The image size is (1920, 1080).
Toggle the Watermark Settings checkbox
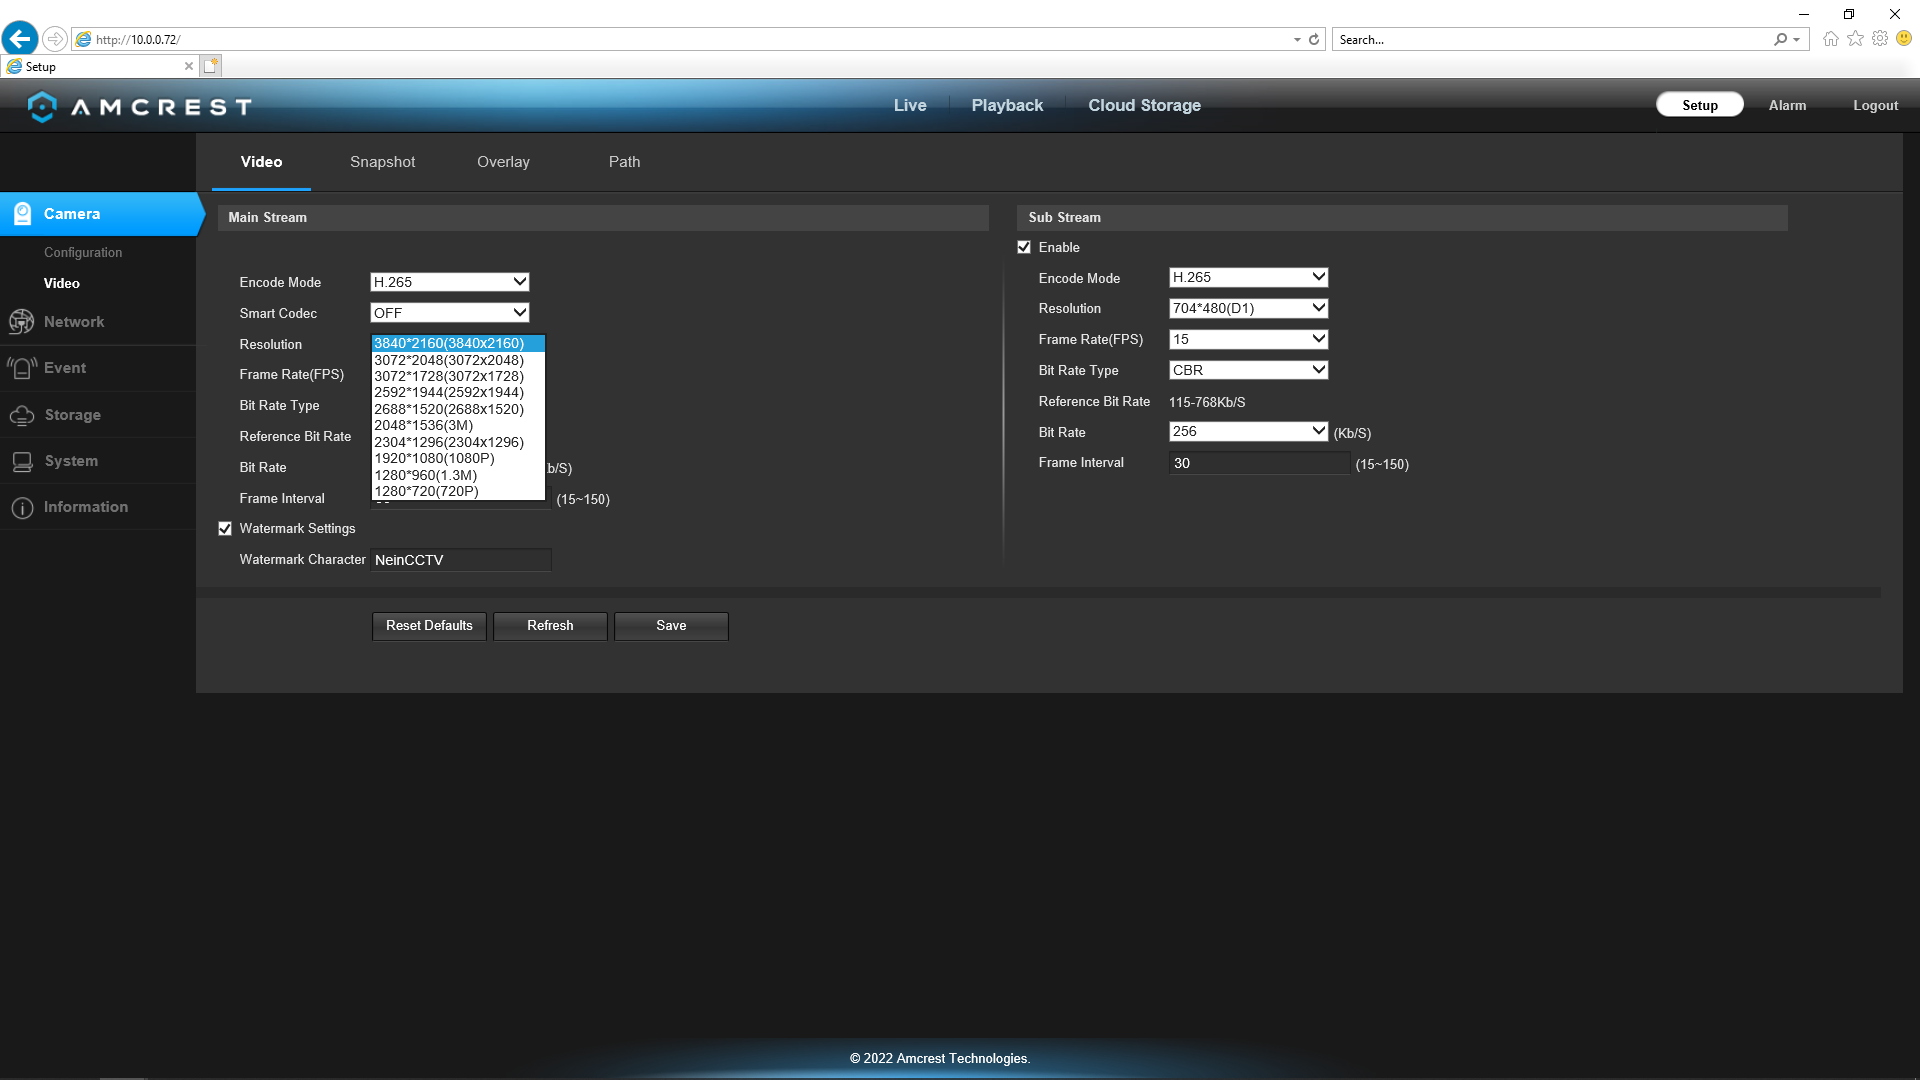click(x=225, y=529)
